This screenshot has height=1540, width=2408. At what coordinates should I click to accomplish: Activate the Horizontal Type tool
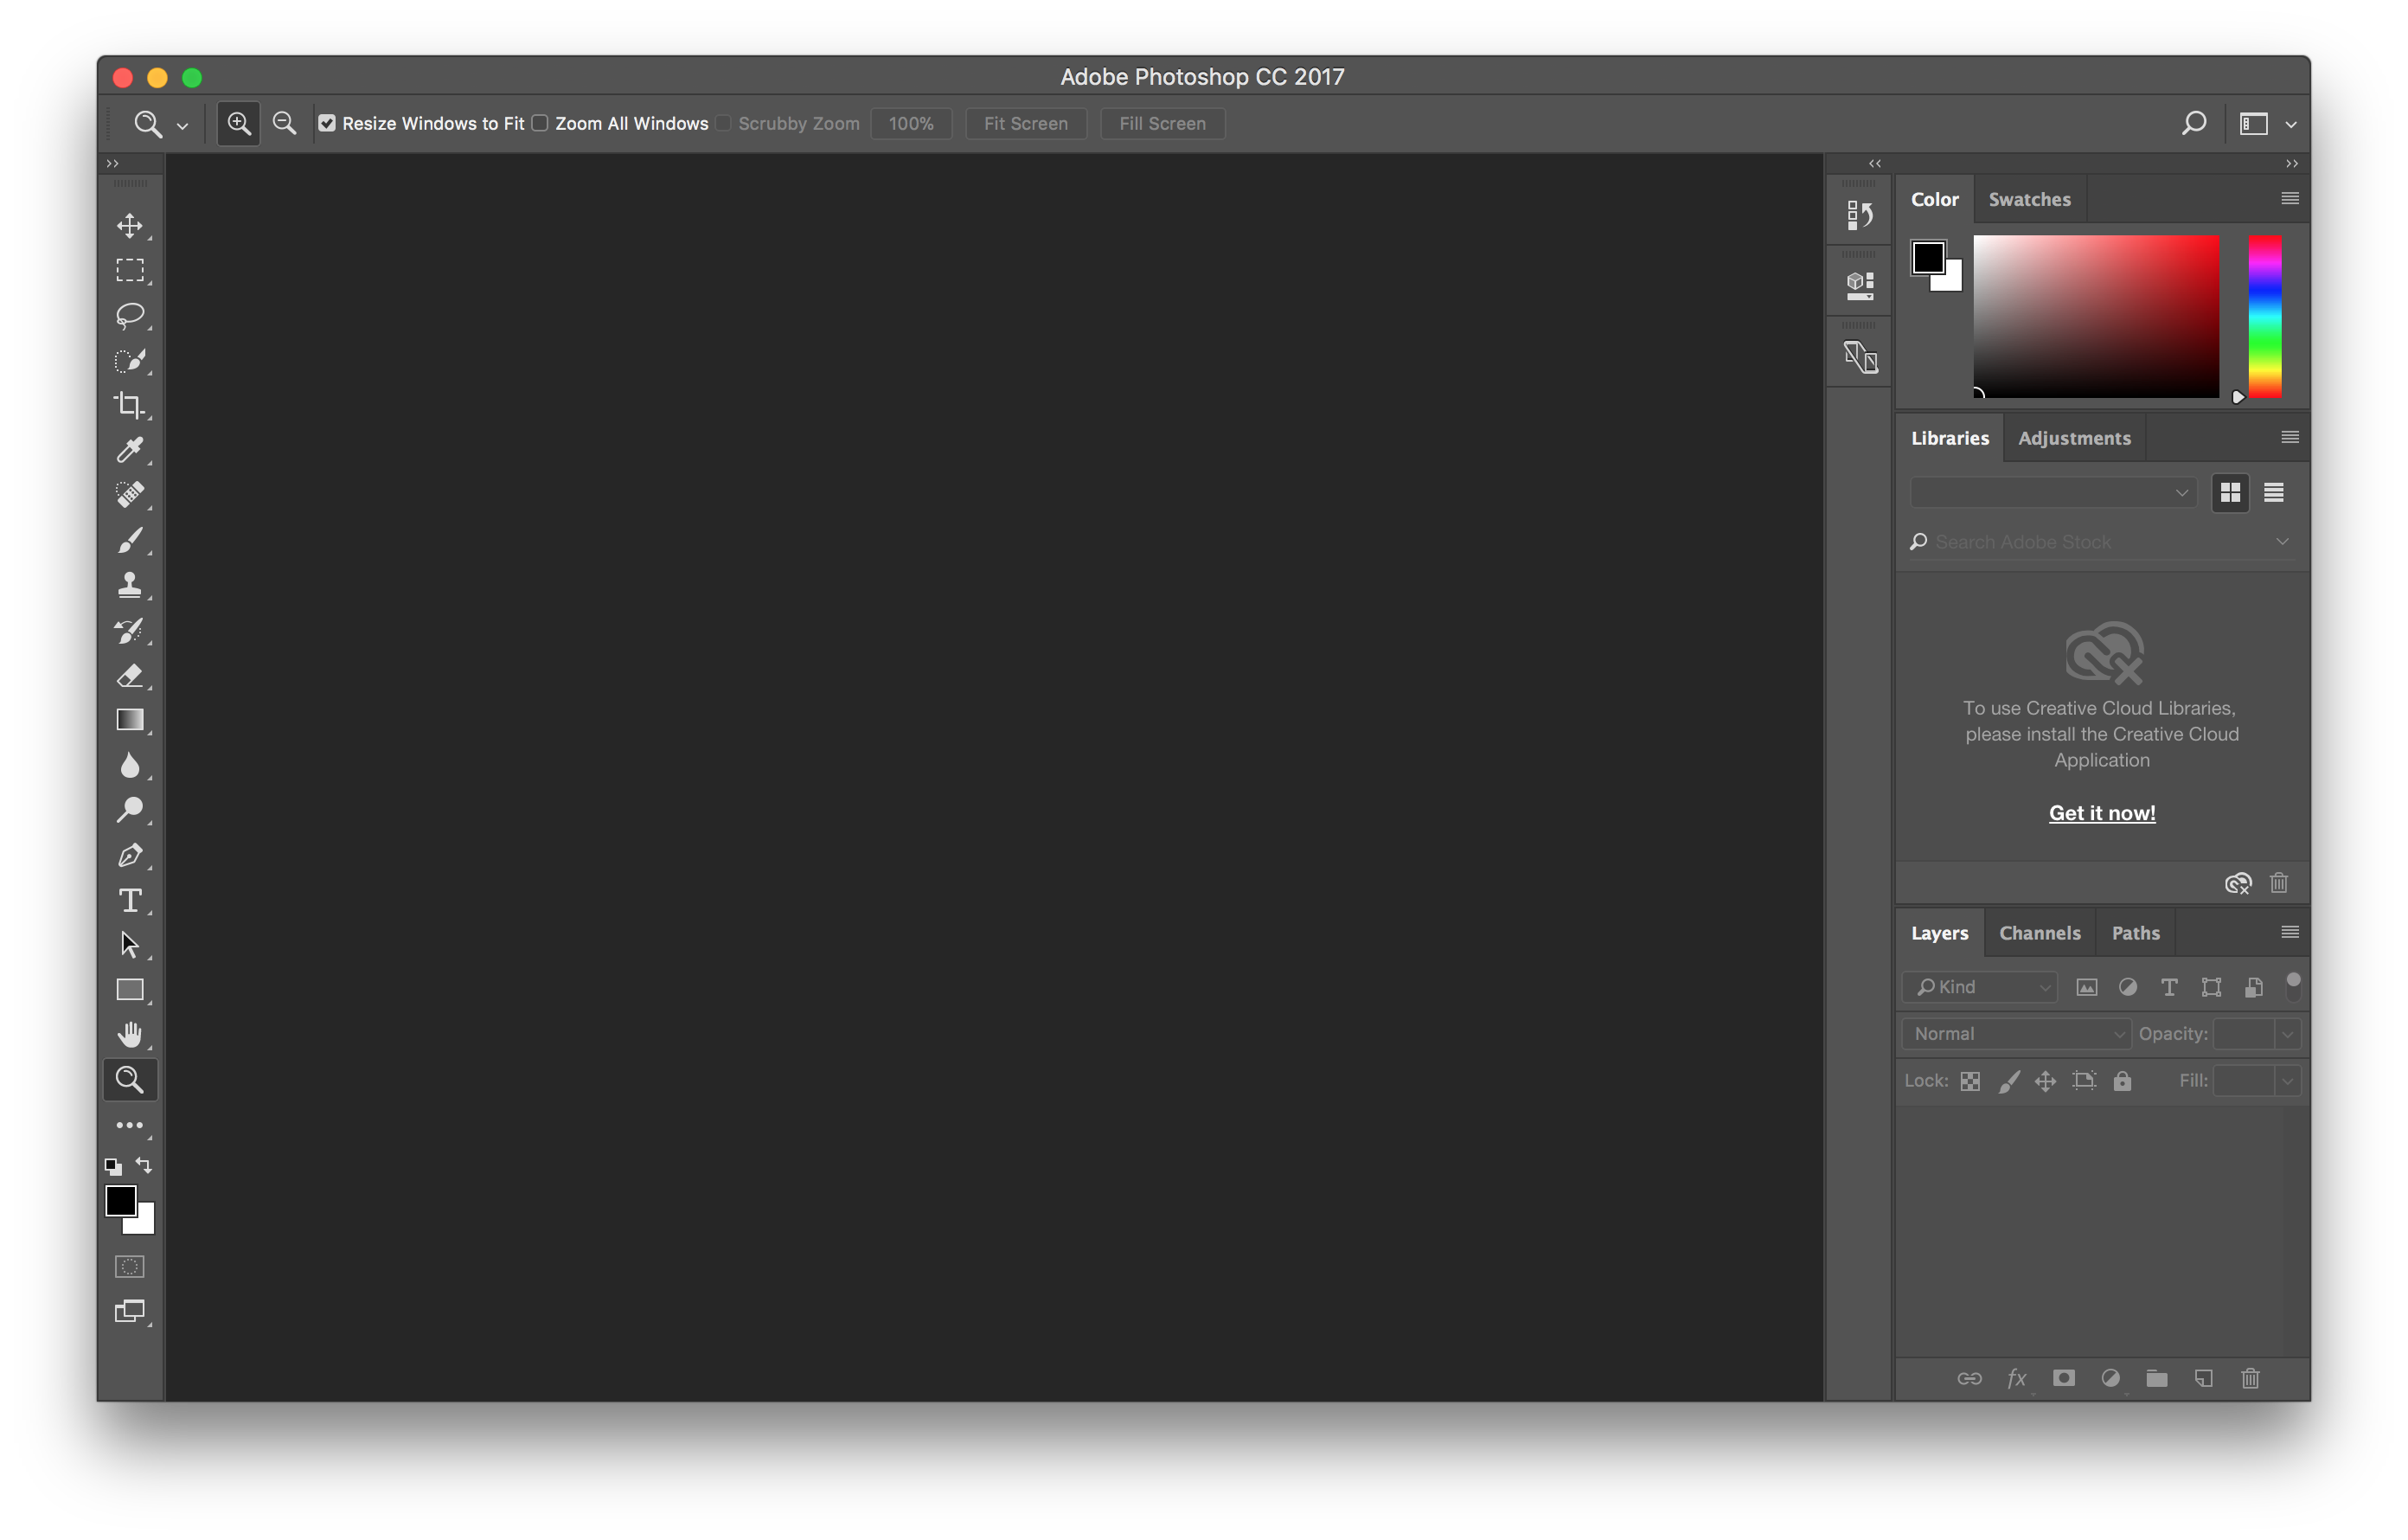point(130,900)
